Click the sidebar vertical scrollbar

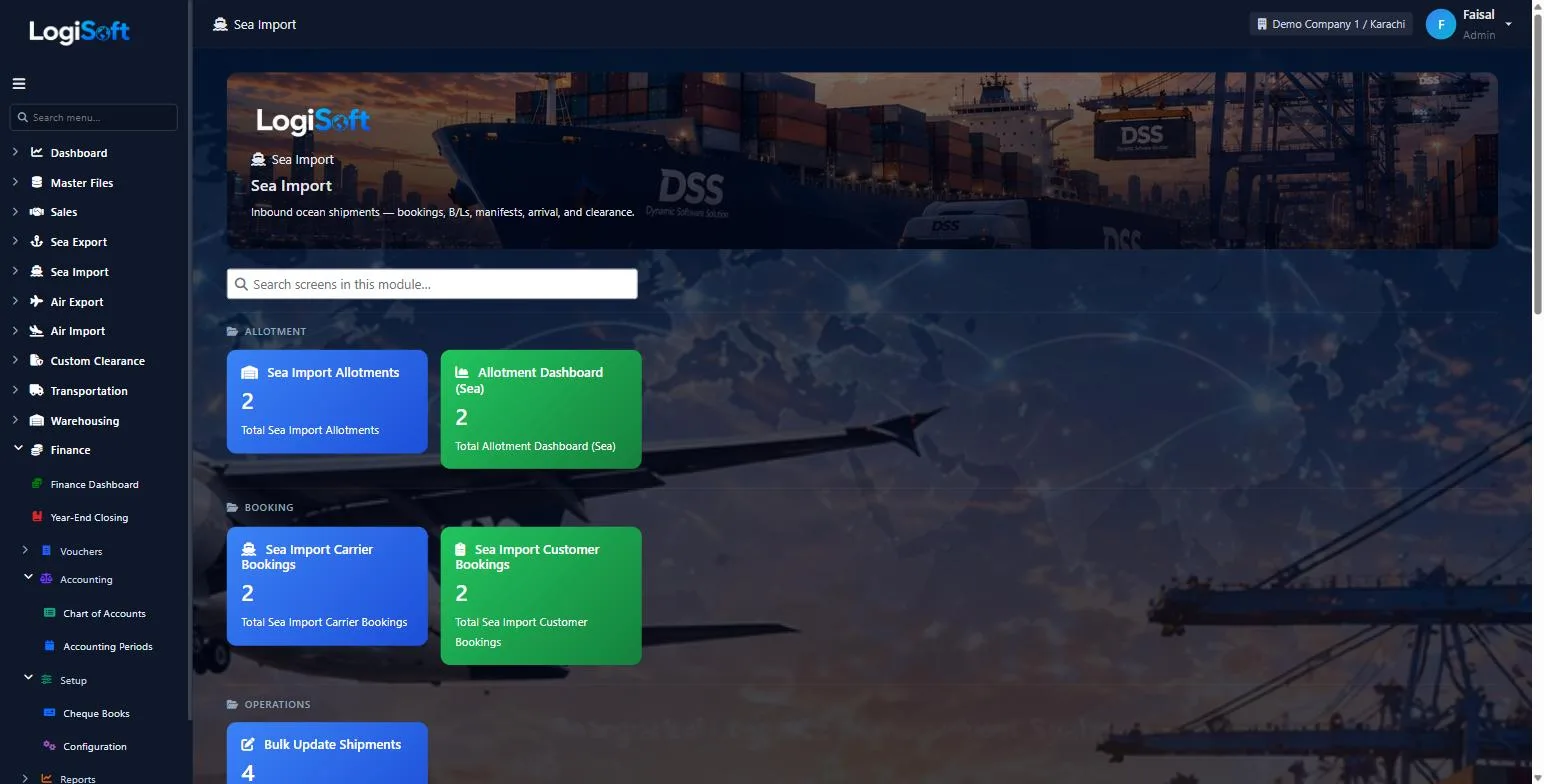pyautogui.click(x=190, y=360)
